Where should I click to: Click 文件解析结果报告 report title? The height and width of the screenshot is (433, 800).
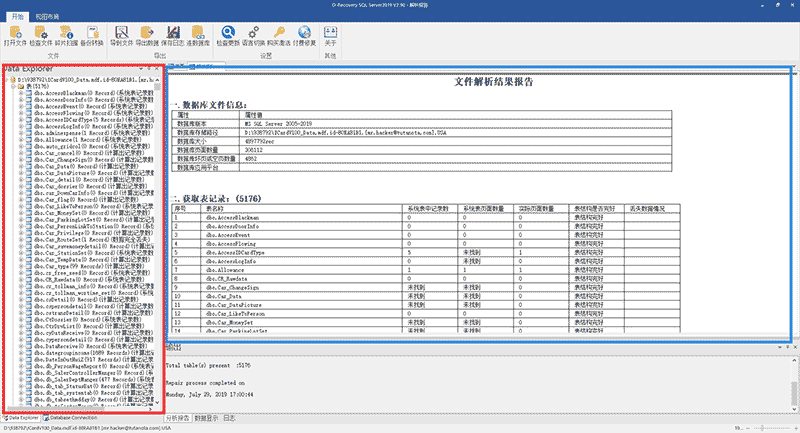pyautogui.click(x=493, y=82)
